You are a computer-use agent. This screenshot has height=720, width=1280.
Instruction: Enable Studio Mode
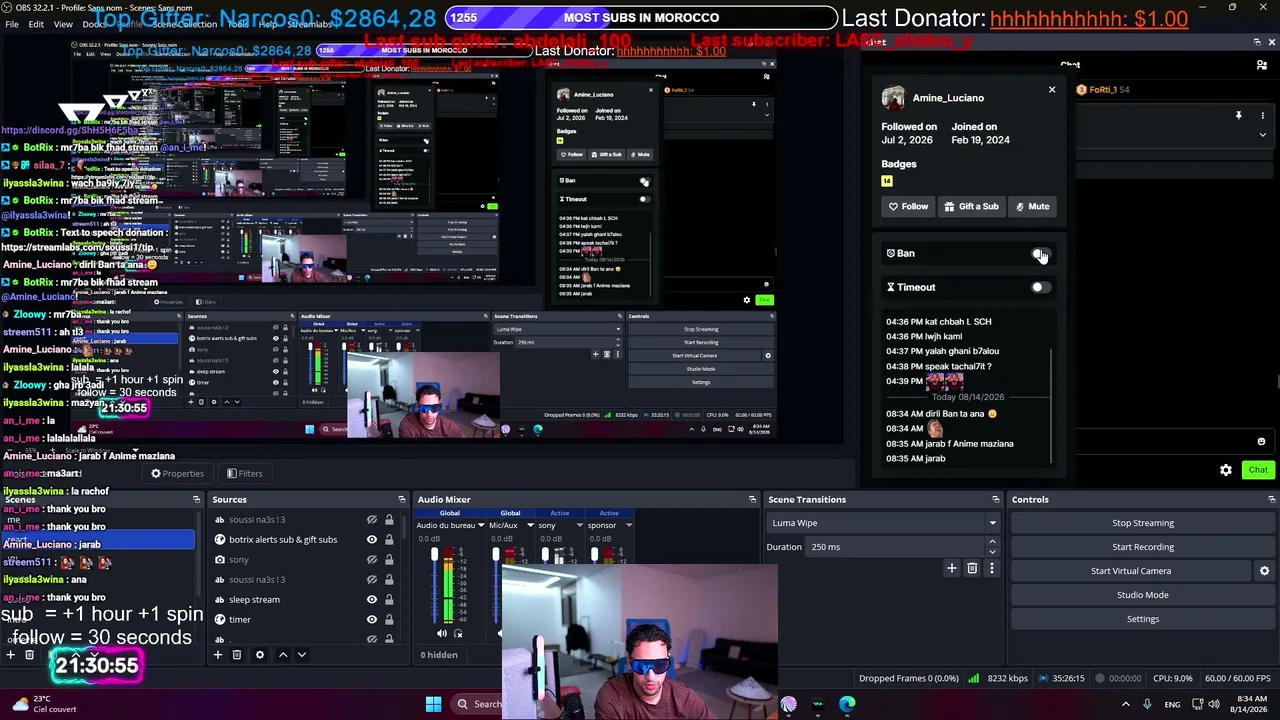click(x=1143, y=595)
